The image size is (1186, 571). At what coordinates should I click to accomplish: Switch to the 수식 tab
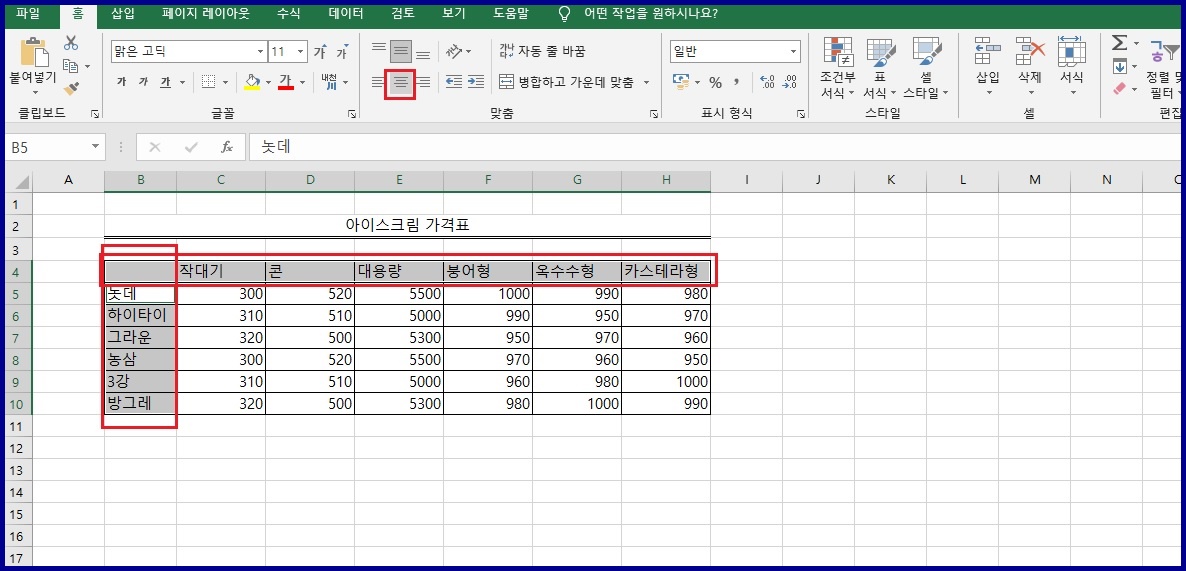pos(287,14)
